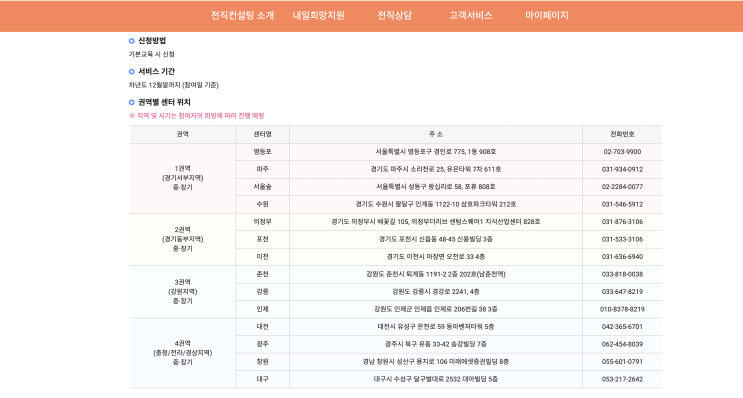Click the phone number 031-876-3106
Image resolution: width=743 pixels, height=398 pixels.
coord(622,222)
